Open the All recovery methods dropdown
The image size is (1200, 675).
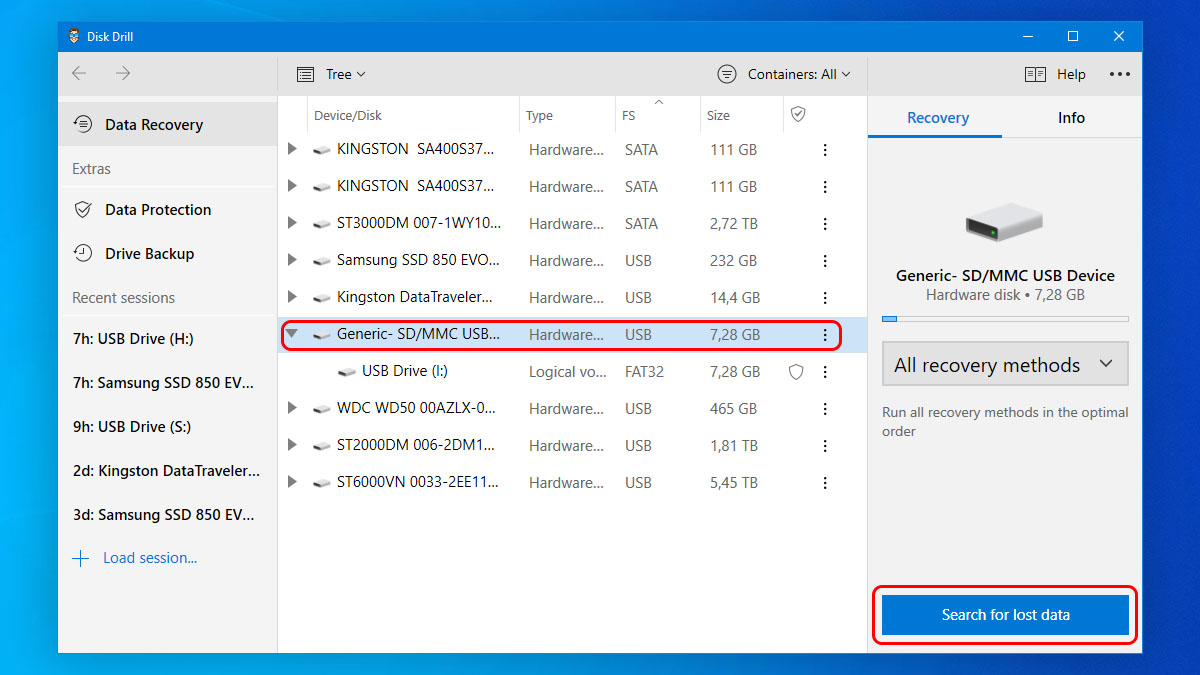tap(1005, 365)
